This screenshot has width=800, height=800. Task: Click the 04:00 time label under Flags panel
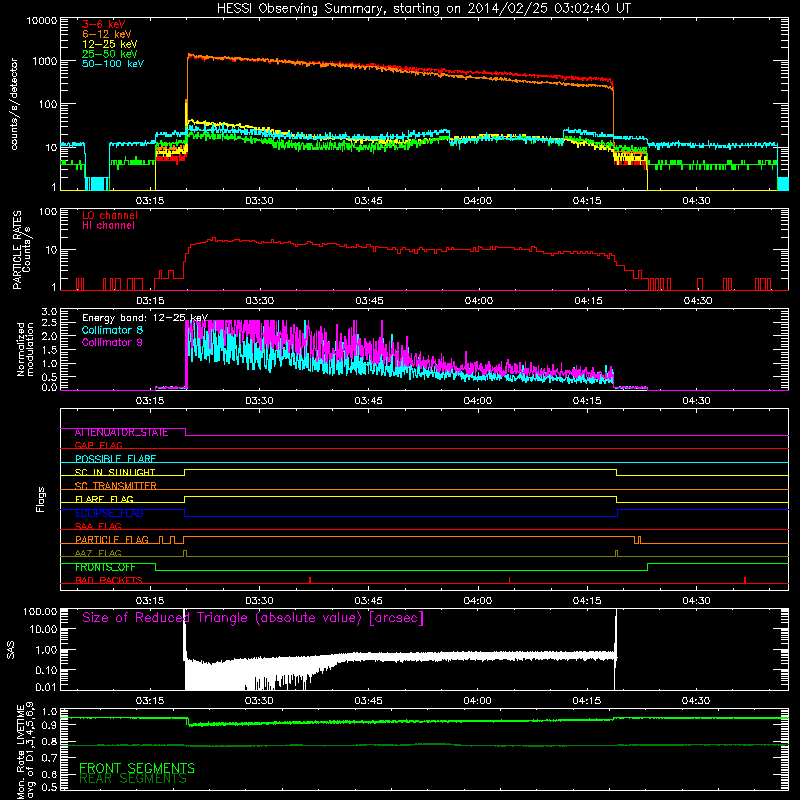point(478,601)
